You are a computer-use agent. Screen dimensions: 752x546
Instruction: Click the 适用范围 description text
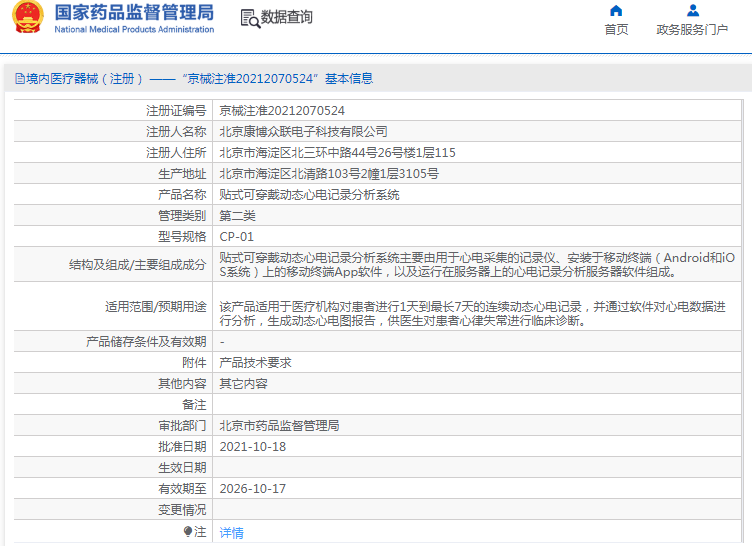click(x=472, y=313)
